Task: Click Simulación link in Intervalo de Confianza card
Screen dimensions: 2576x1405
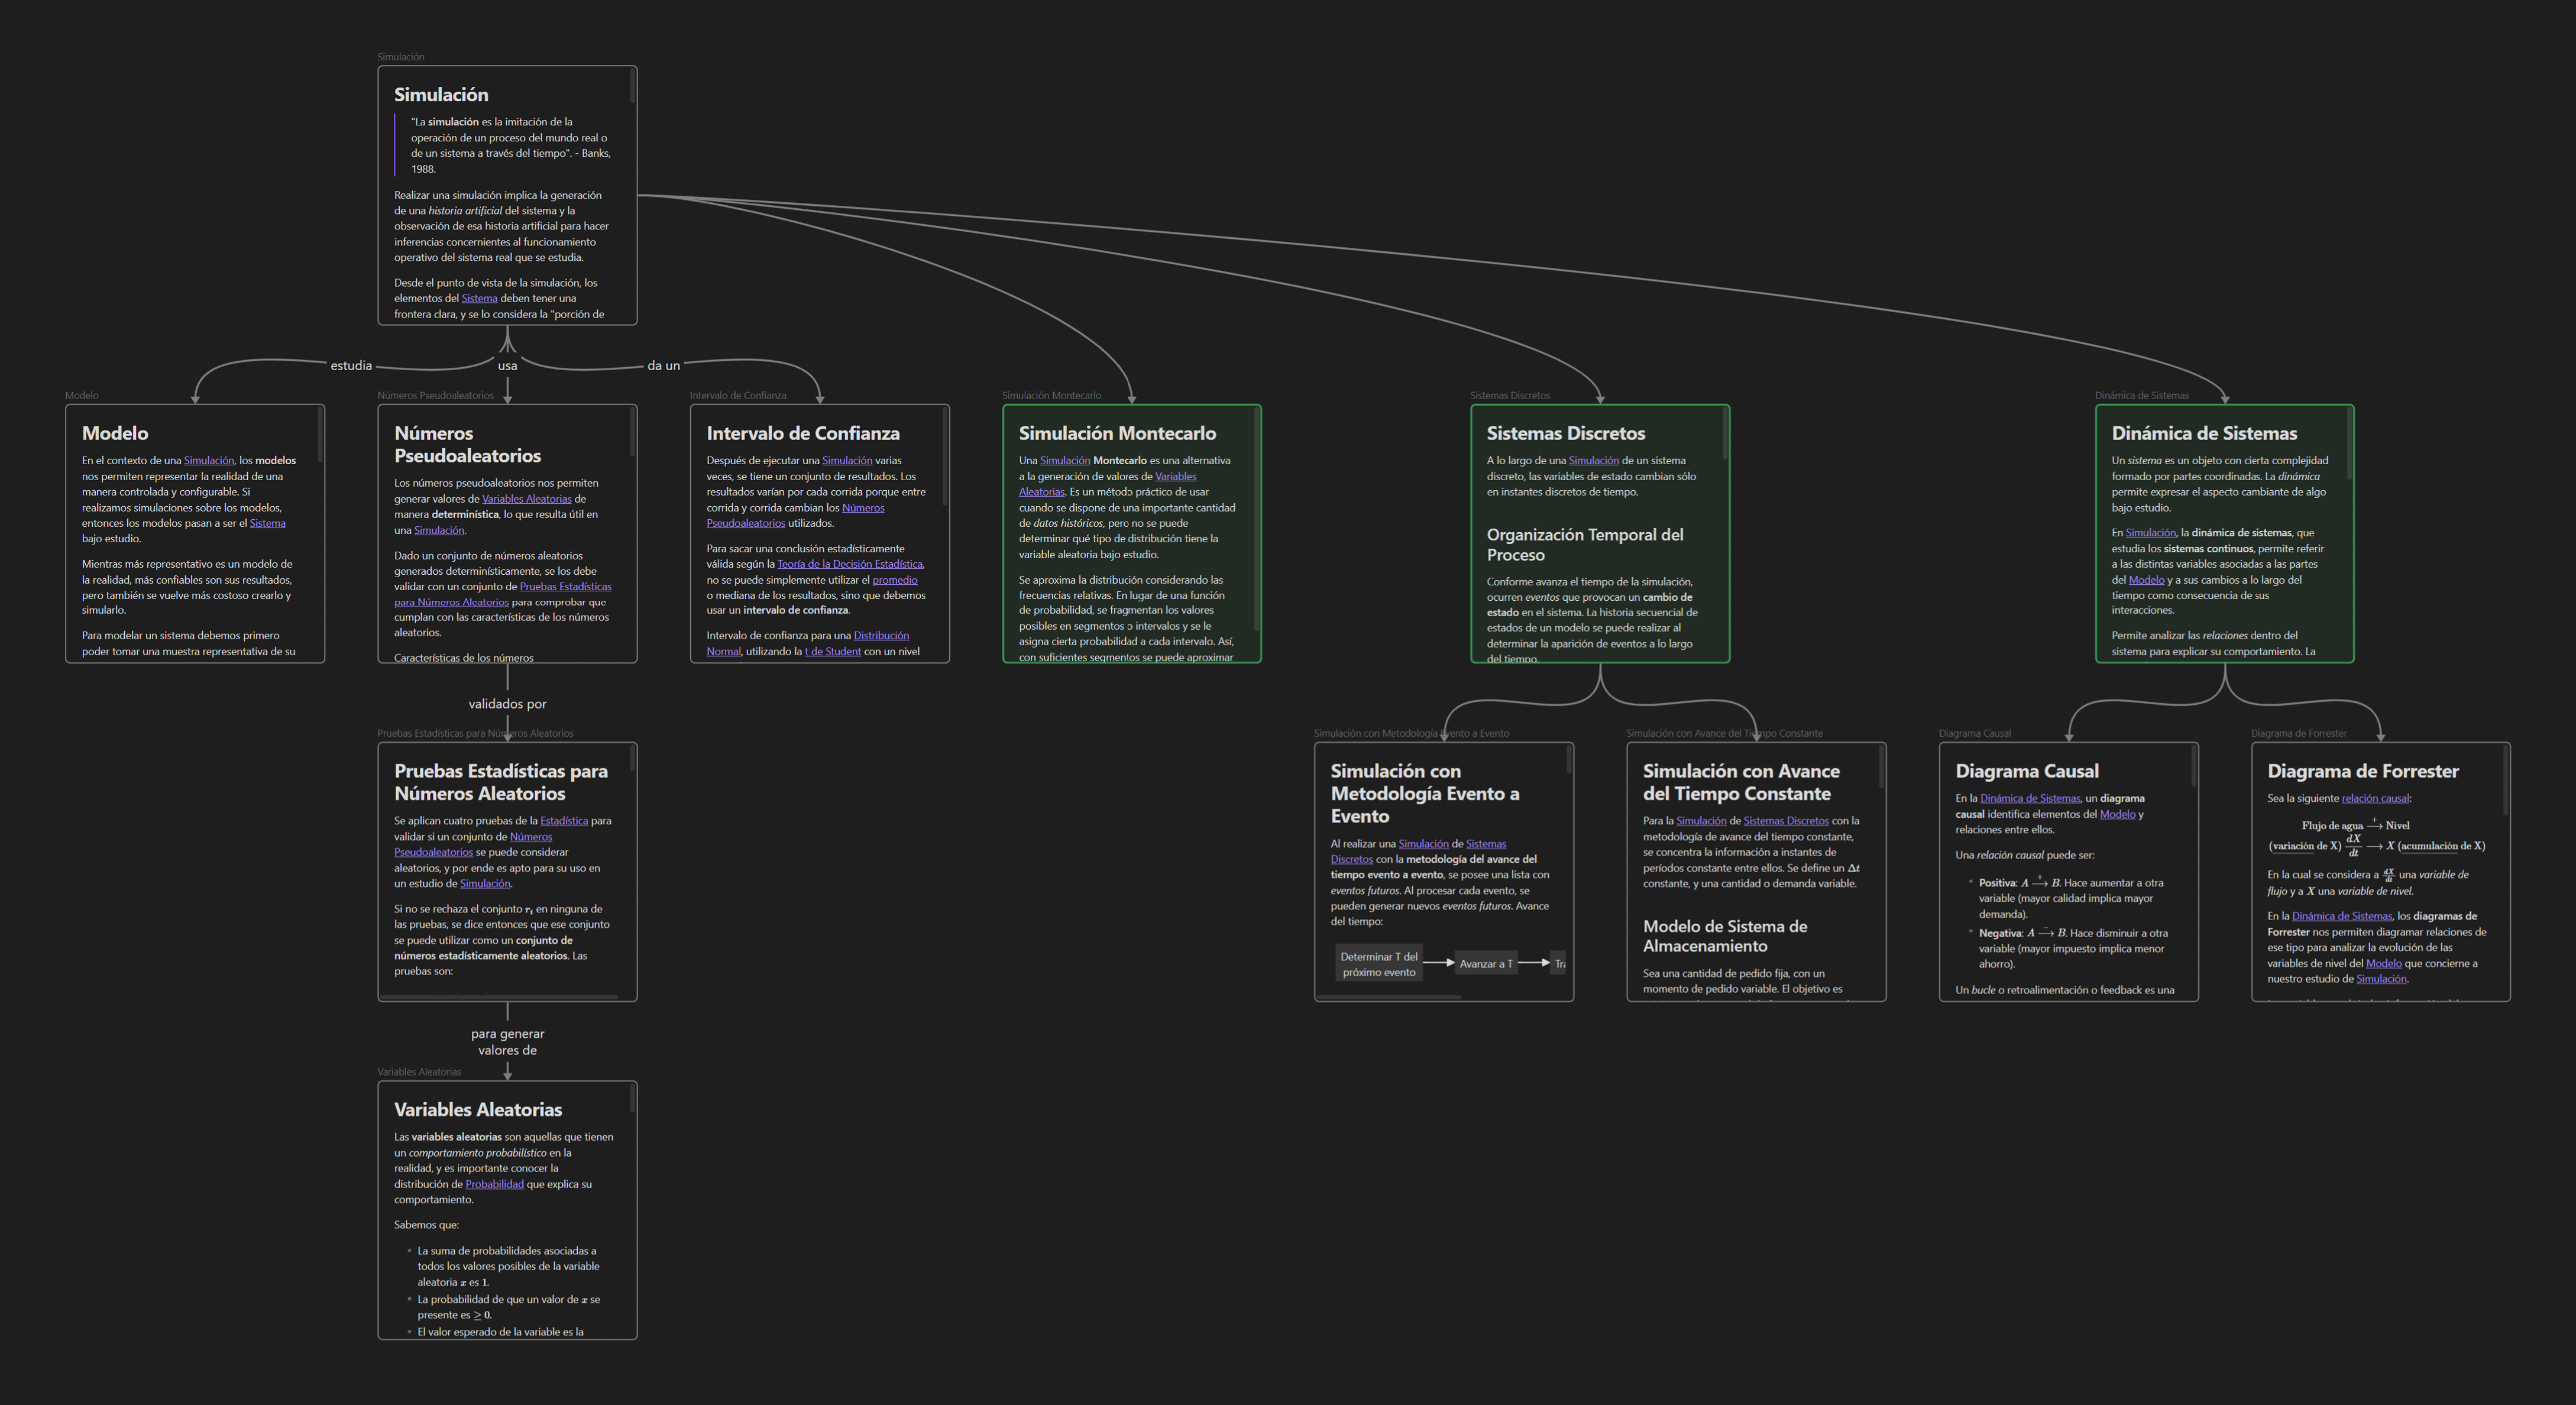Action: click(847, 460)
